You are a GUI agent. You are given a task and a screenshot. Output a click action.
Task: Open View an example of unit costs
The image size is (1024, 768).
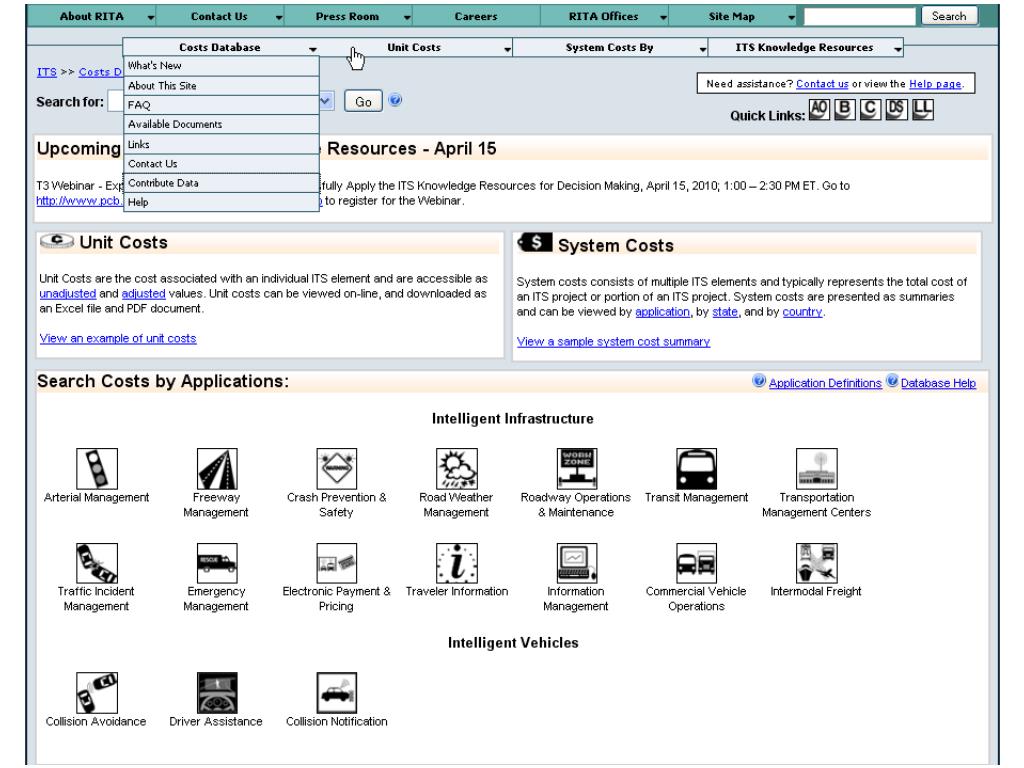coord(118,338)
